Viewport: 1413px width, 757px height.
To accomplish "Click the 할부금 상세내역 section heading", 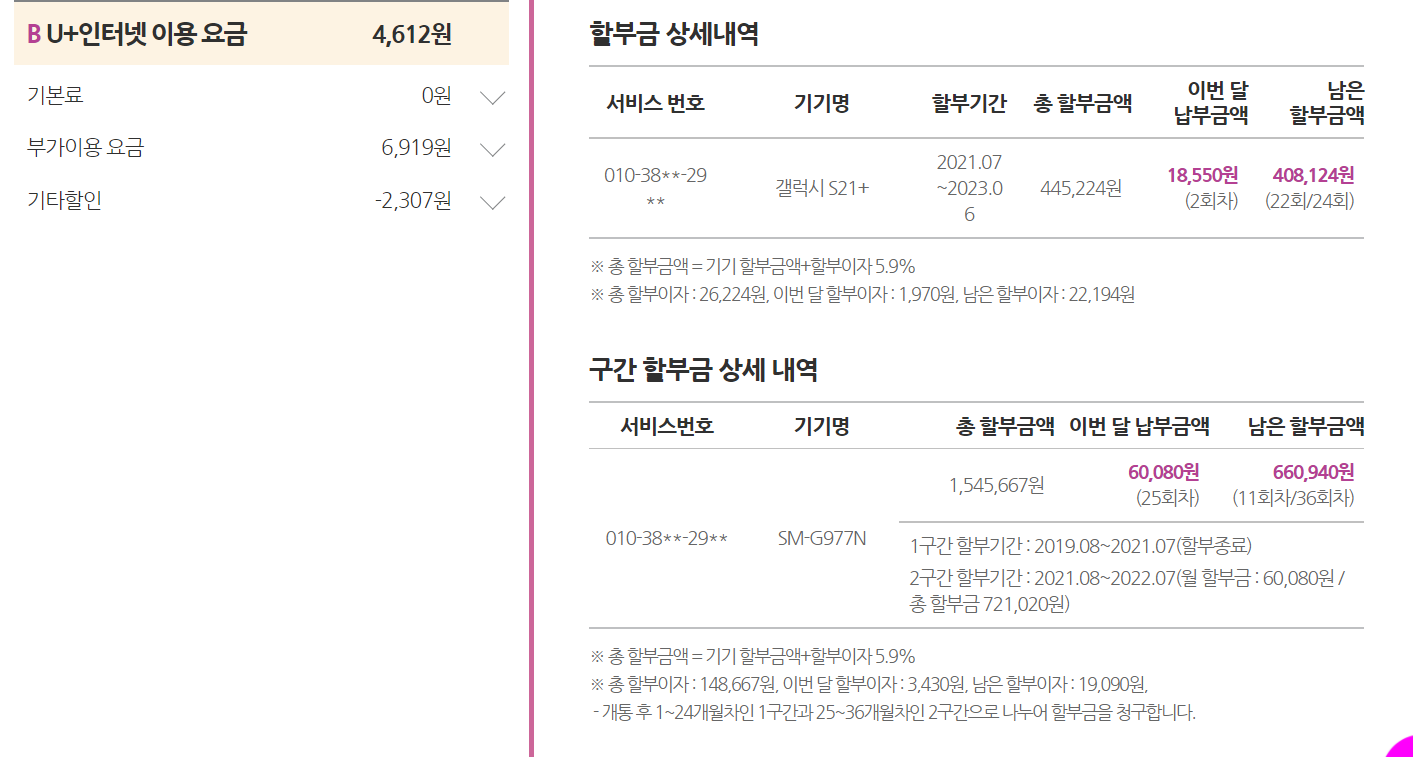I will click(673, 34).
